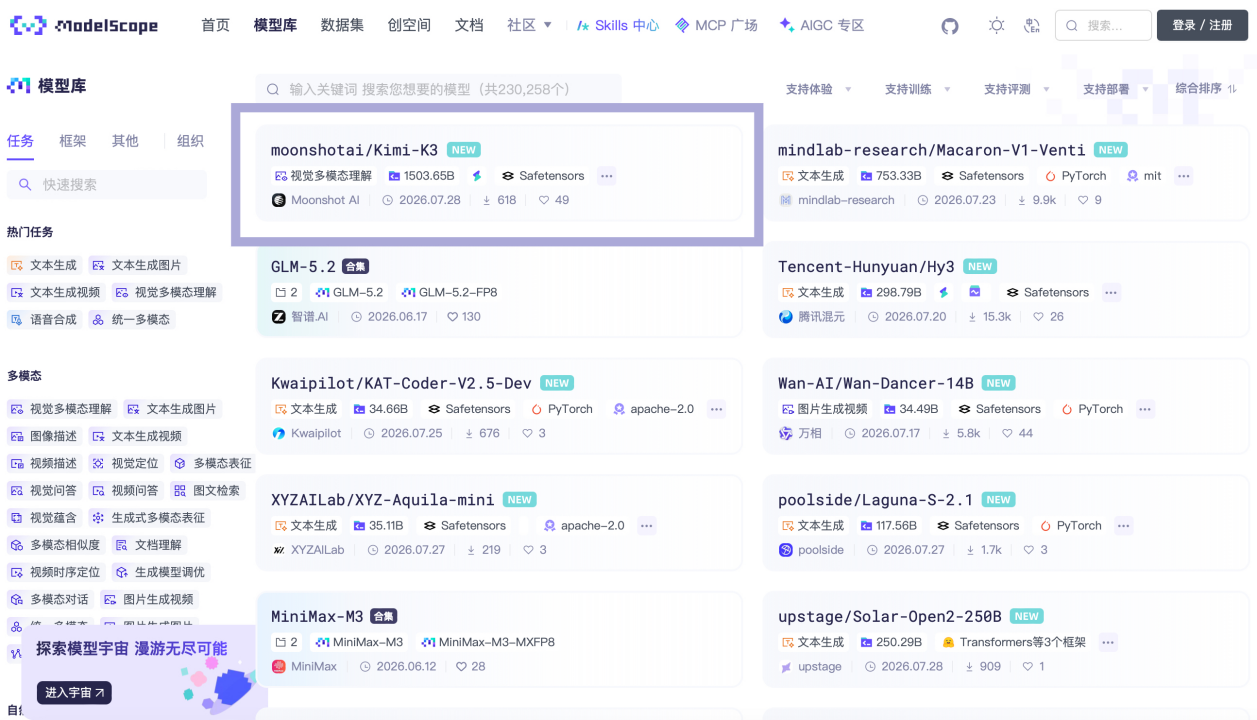1257x720 pixels.
Task: Open the Moonshot AI organization avatar
Action: (x=279, y=200)
